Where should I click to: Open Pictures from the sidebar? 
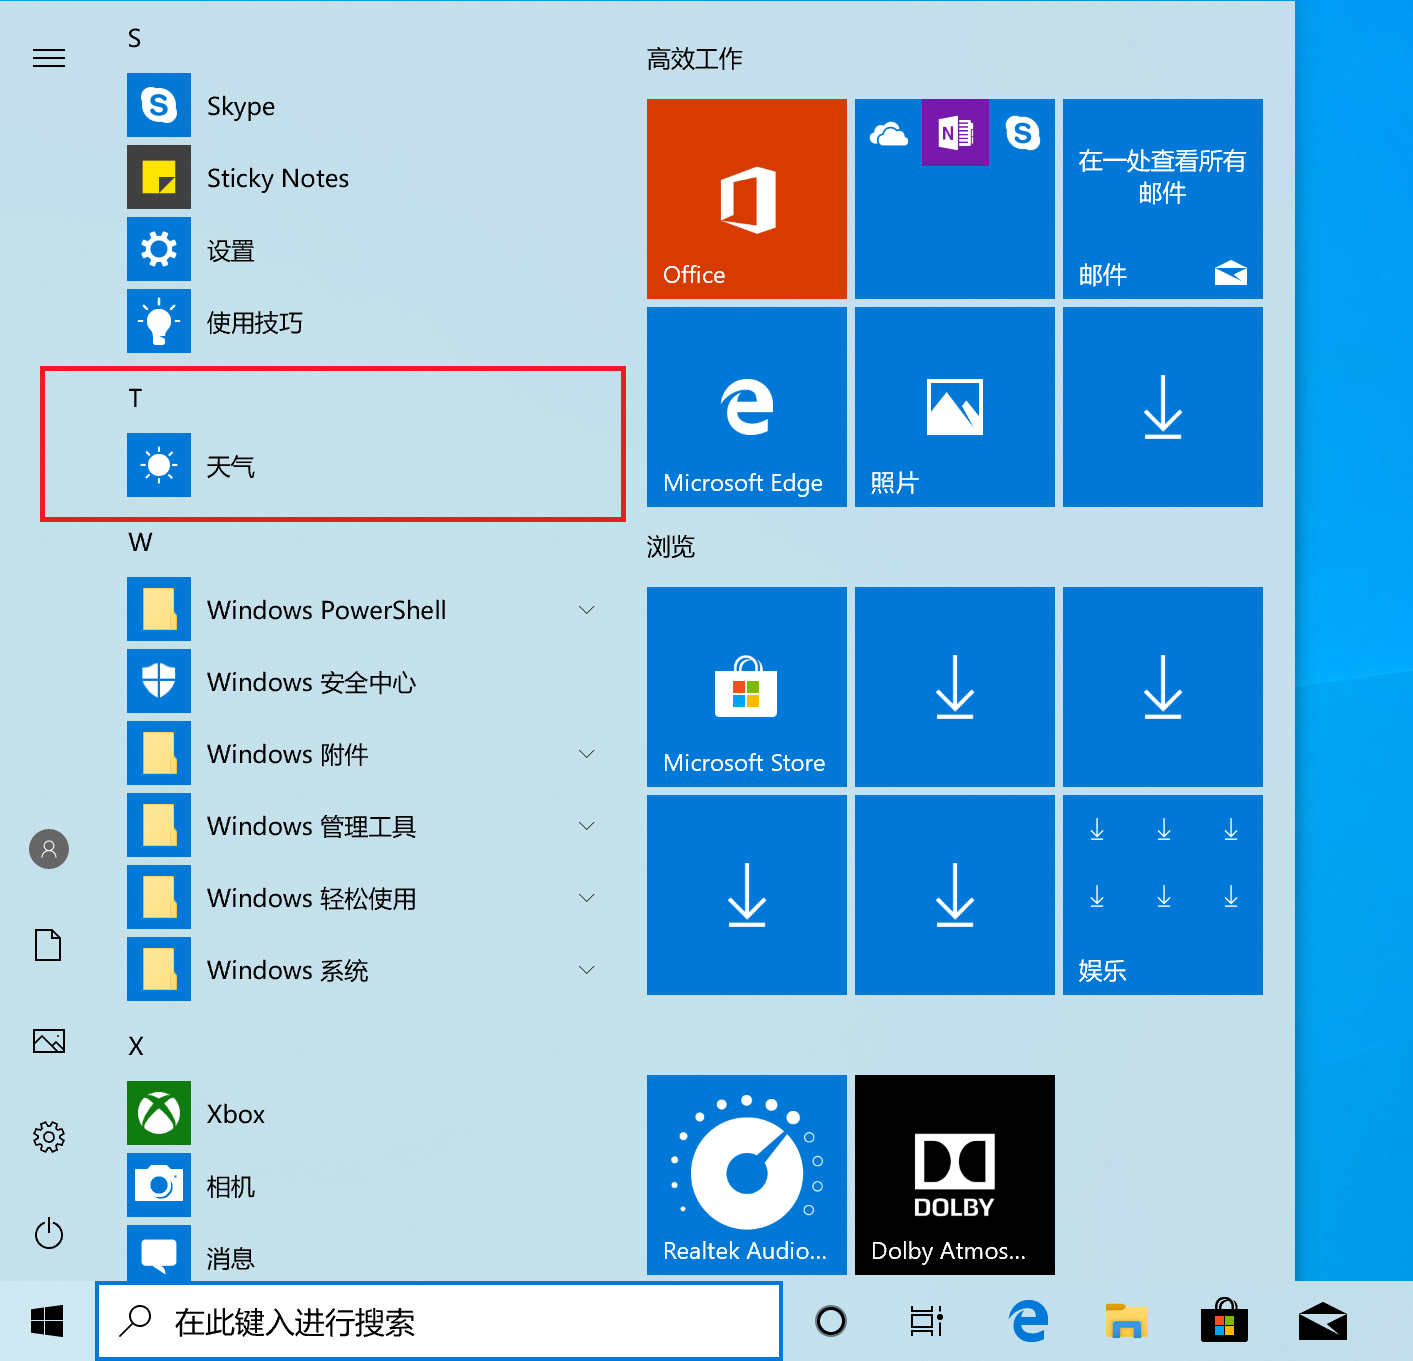point(49,1041)
